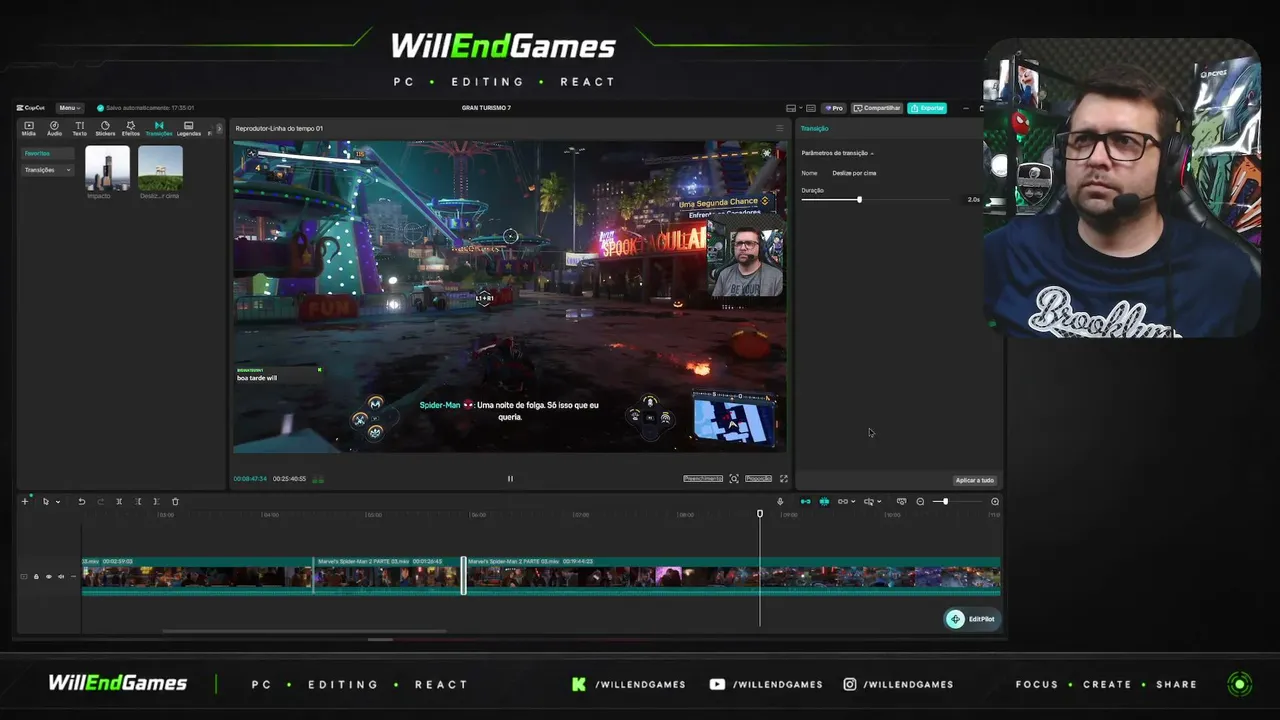The height and width of the screenshot is (720, 1280).
Task: Zoom in the timeline
Action: coord(995,502)
